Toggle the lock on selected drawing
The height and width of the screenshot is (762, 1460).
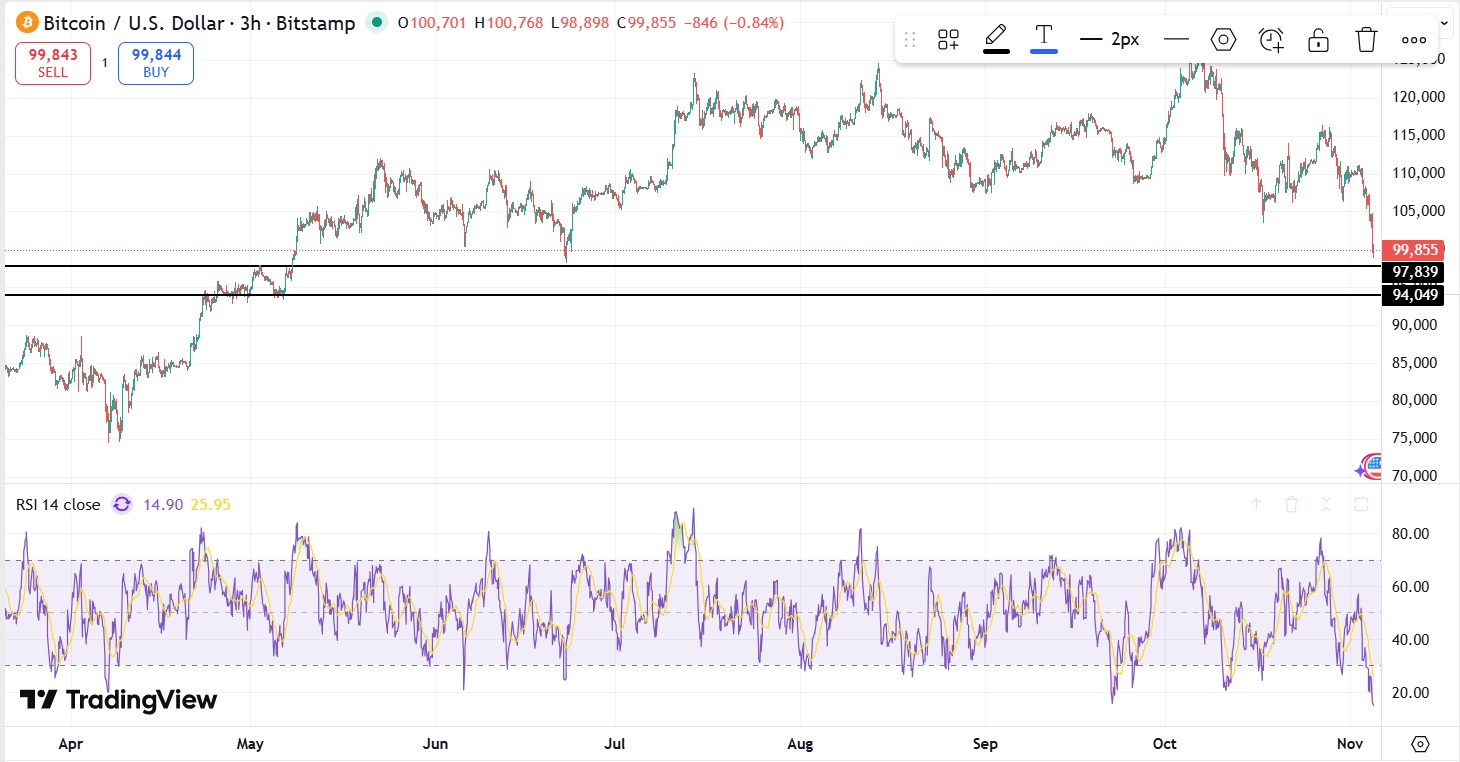point(1318,40)
